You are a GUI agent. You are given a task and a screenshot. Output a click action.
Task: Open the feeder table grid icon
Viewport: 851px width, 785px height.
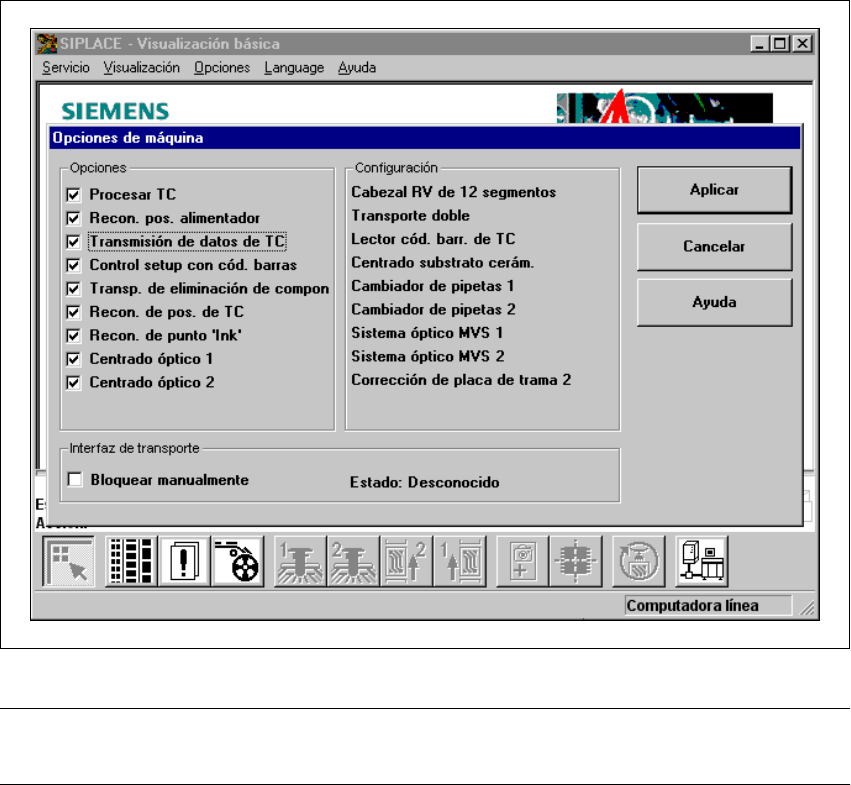click(131, 561)
